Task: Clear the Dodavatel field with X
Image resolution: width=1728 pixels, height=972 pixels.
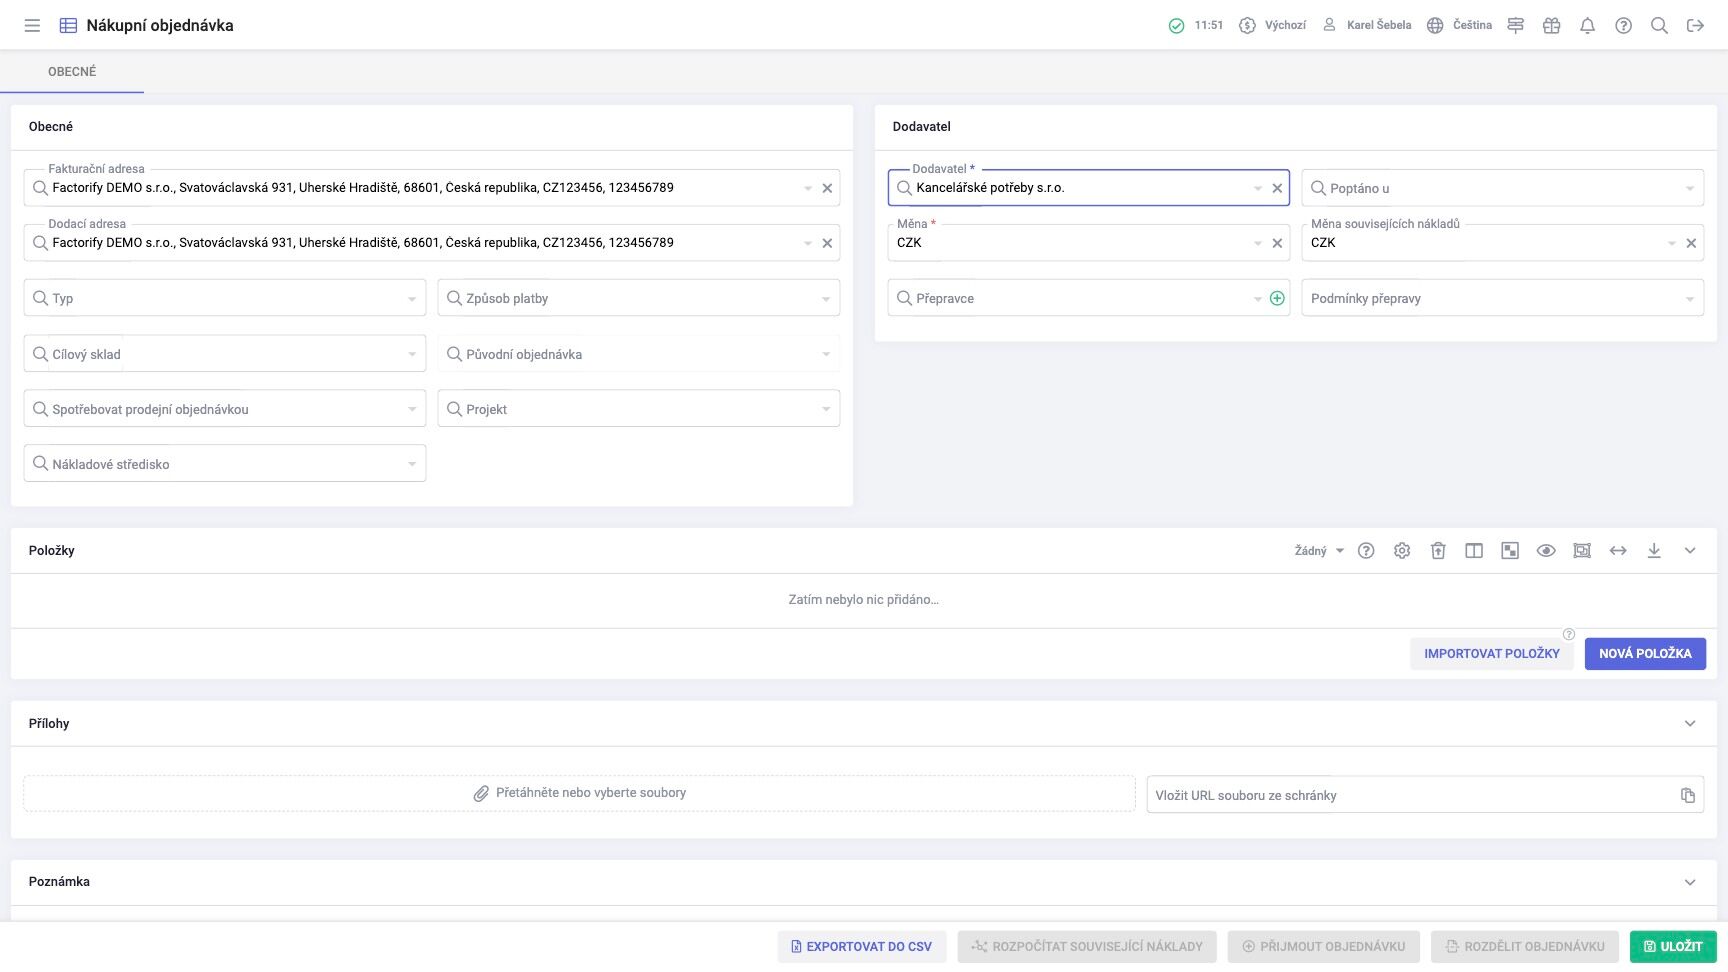Action: coord(1277,188)
